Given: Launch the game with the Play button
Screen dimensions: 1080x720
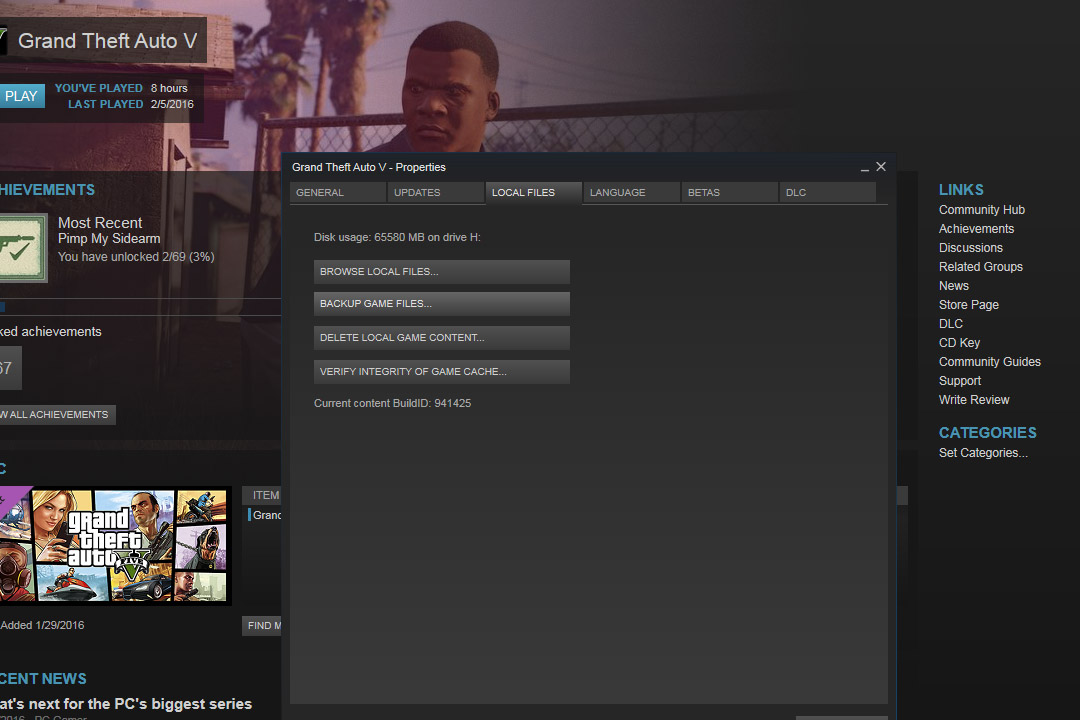Looking at the screenshot, I should [x=21, y=96].
